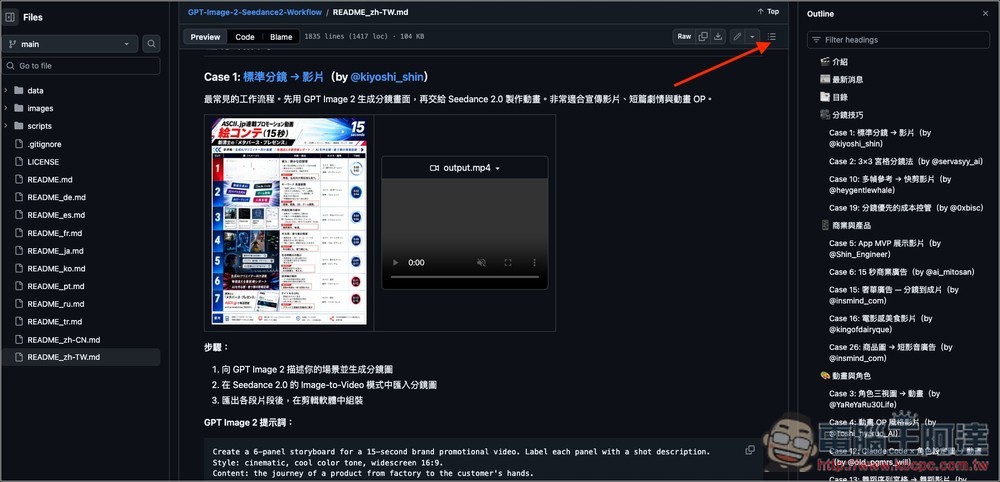Switch to the Blame tab
Screen dimensions: 1000x482
(281, 37)
